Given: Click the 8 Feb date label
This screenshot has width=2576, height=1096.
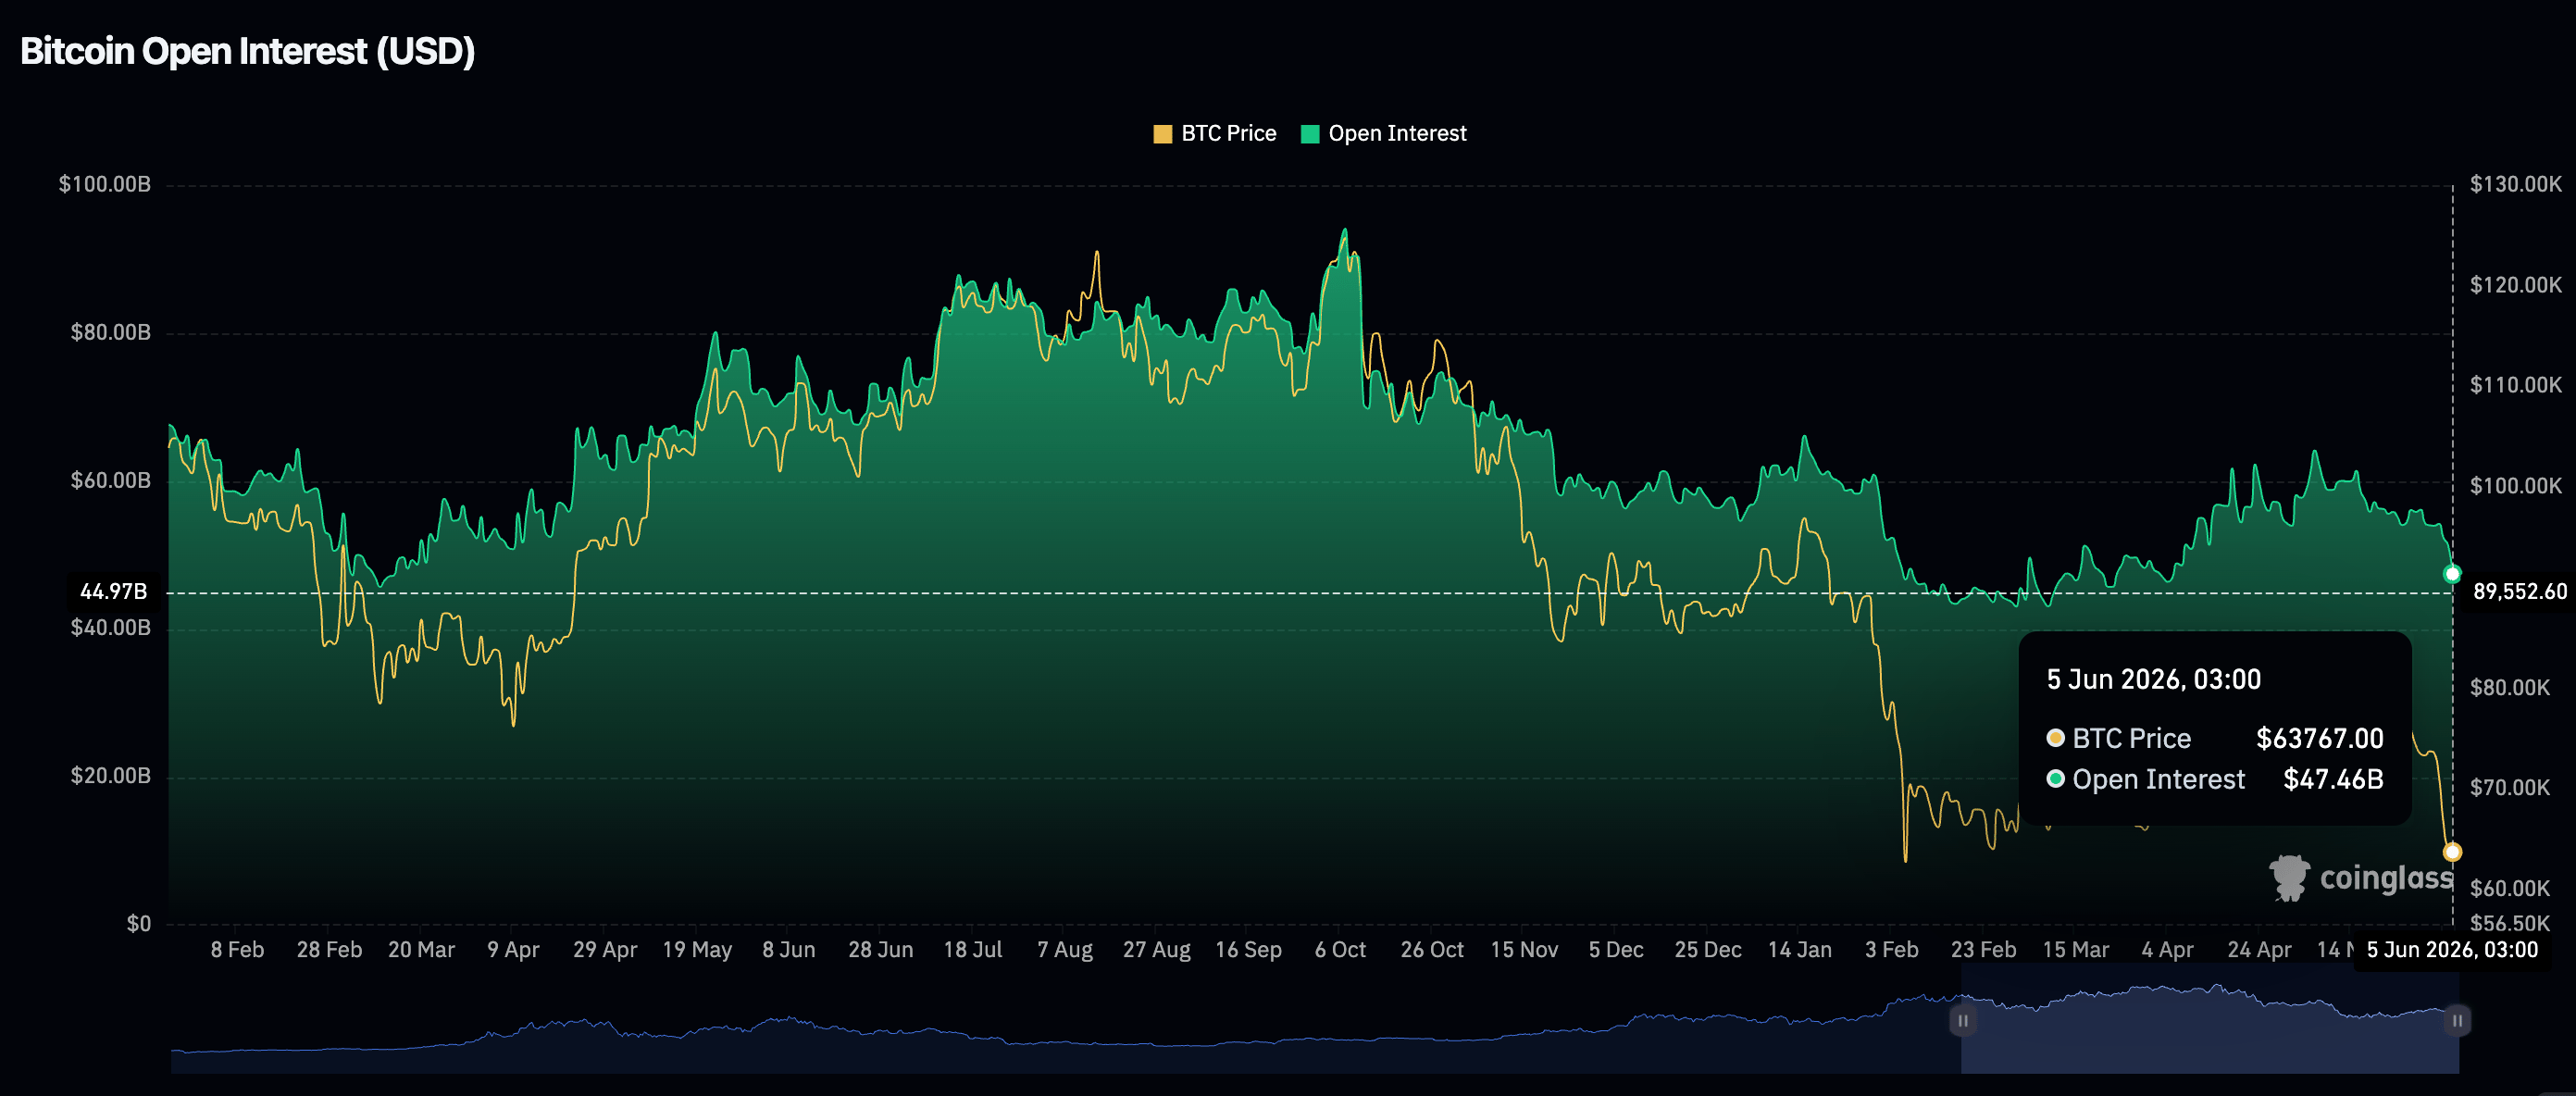Looking at the screenshot, I should (237, 950).
